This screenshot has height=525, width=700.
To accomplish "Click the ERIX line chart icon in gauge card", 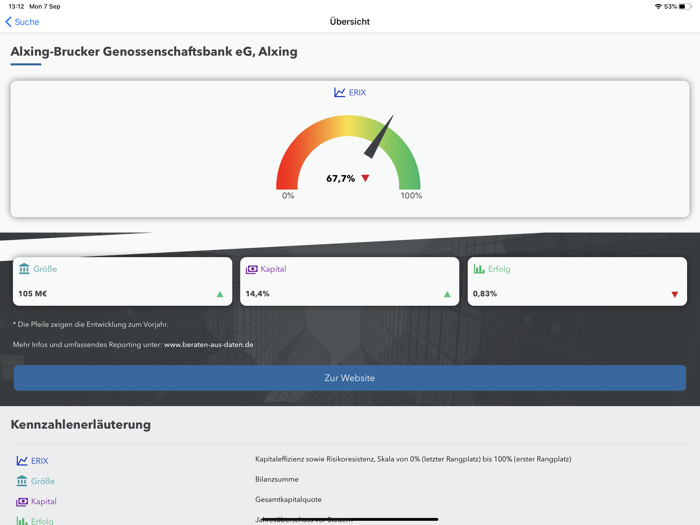I will pyautogui.click(x=339, y=92).
